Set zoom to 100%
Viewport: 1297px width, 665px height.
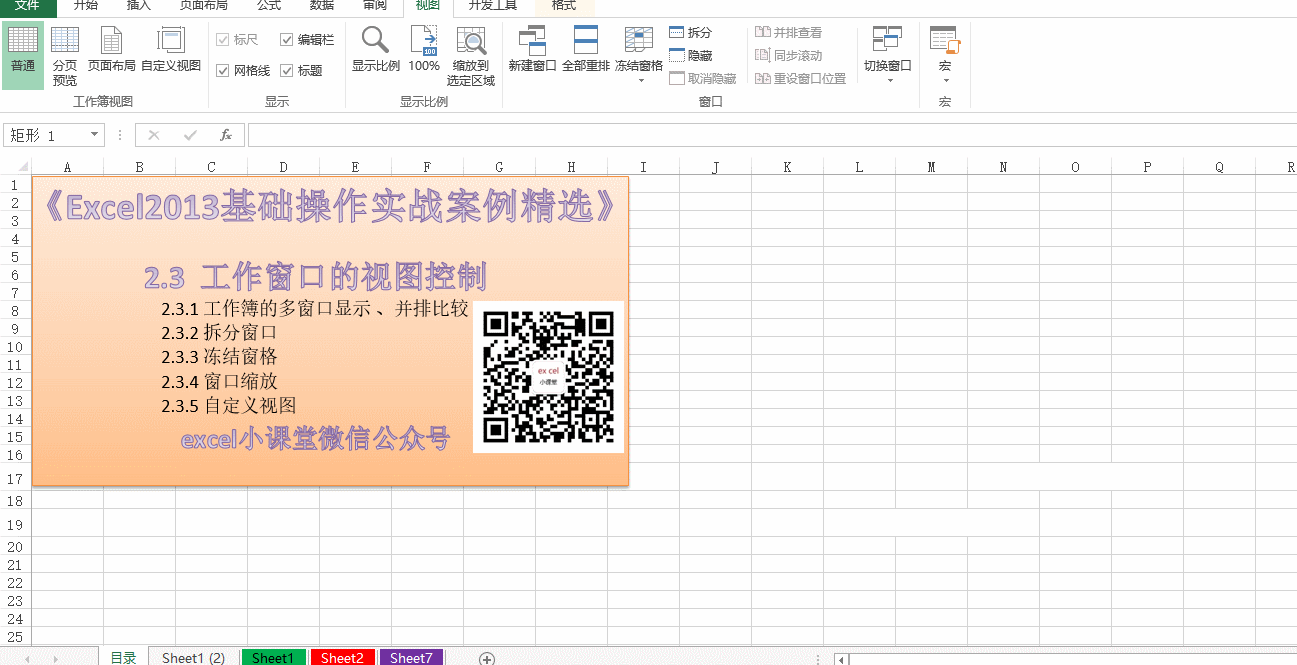click(424, 50)
